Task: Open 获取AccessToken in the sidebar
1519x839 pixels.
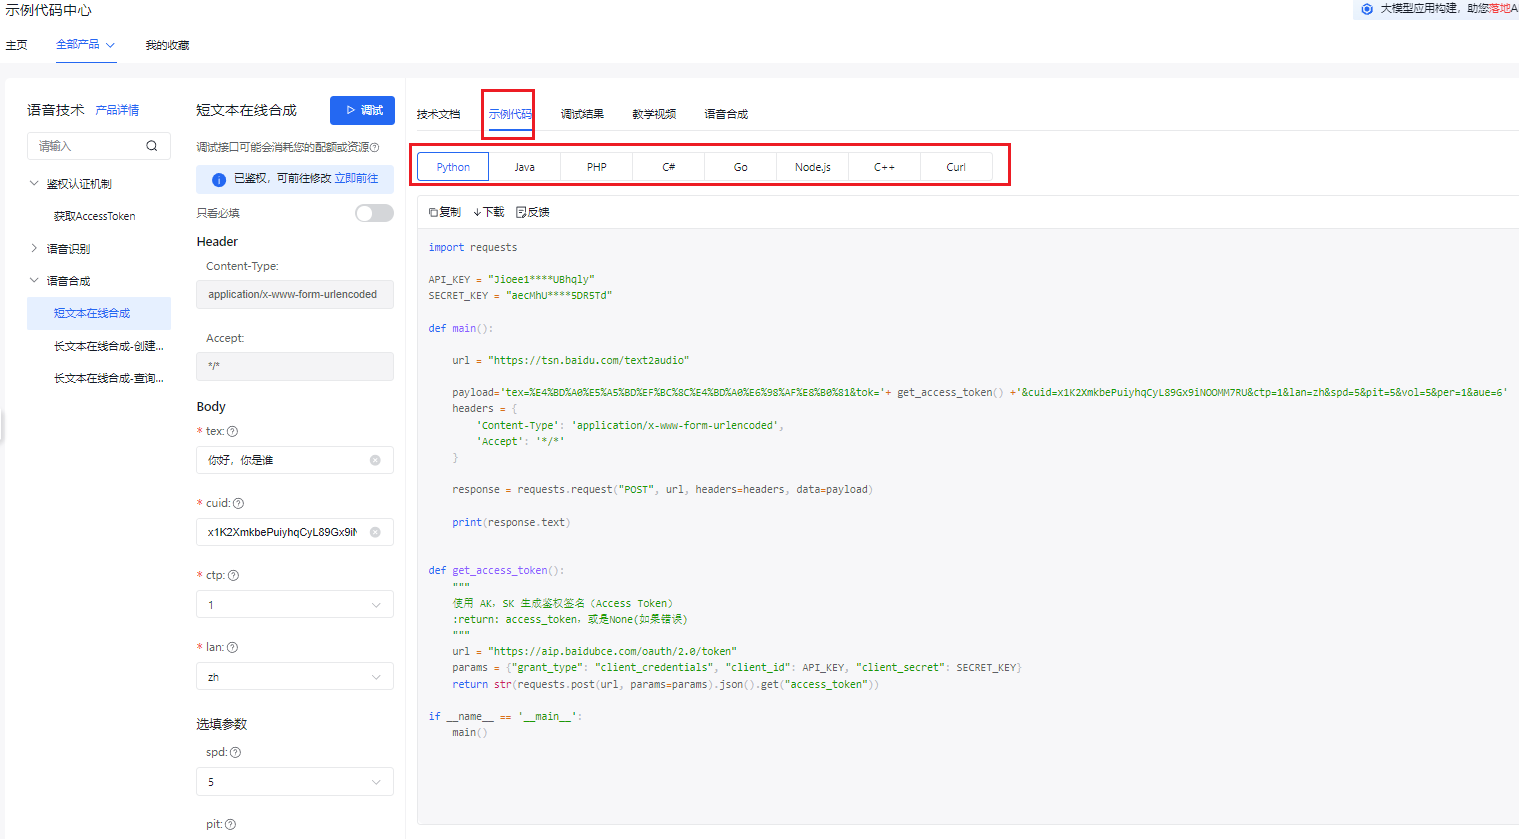Action: tap(95, 216)
